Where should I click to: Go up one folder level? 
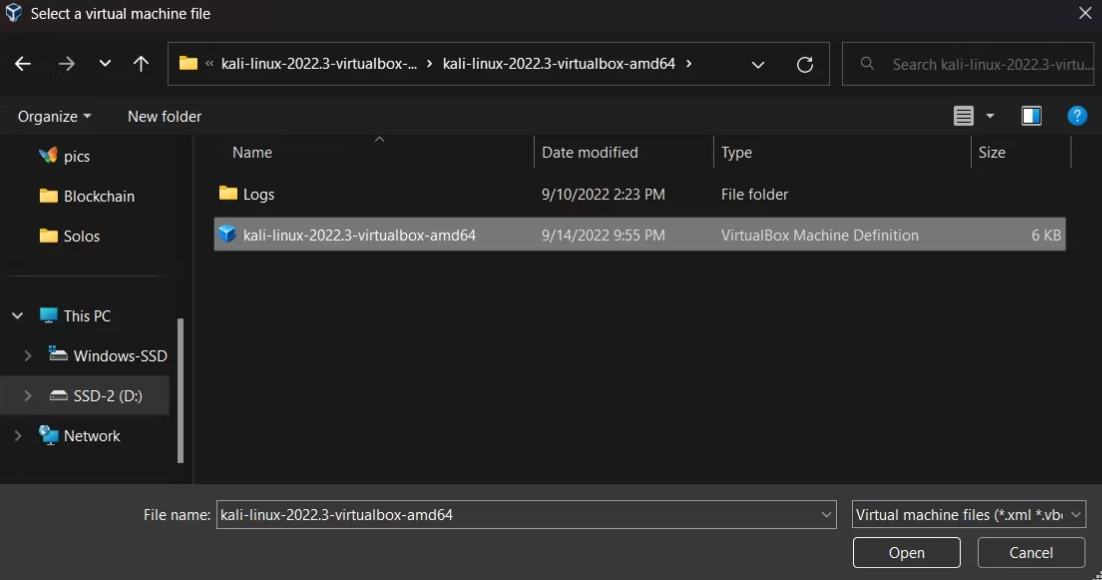pyautogui.click(x=141, y=64)
